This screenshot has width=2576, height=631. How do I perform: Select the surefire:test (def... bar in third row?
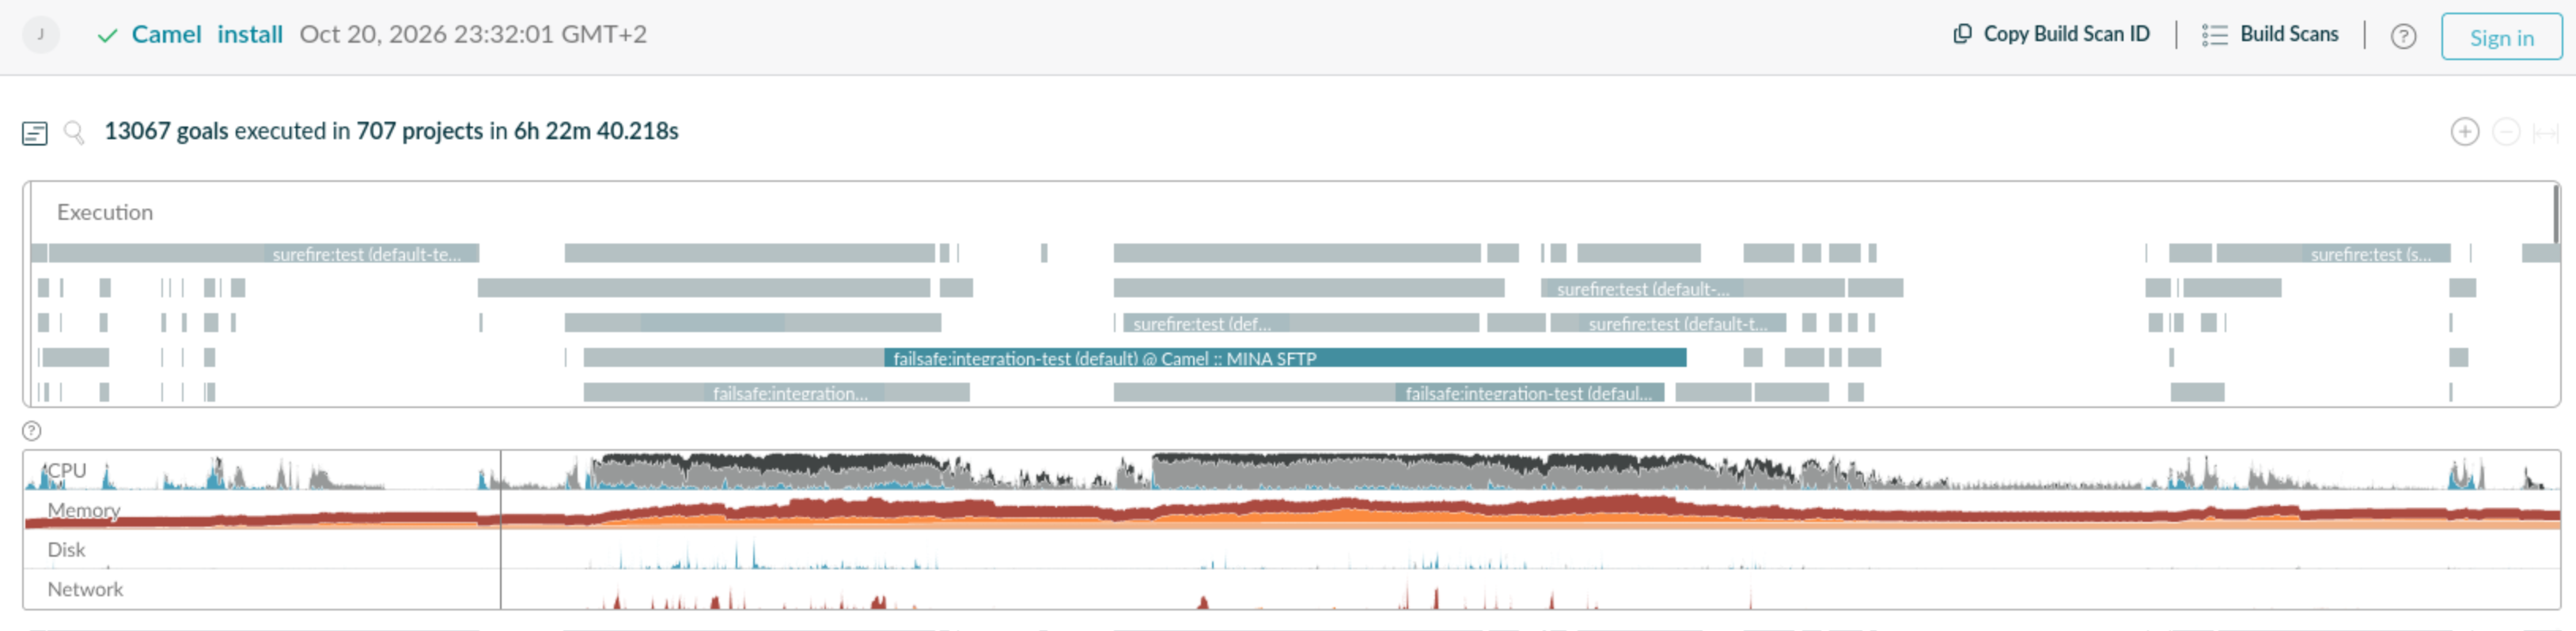pos(1206,323)
